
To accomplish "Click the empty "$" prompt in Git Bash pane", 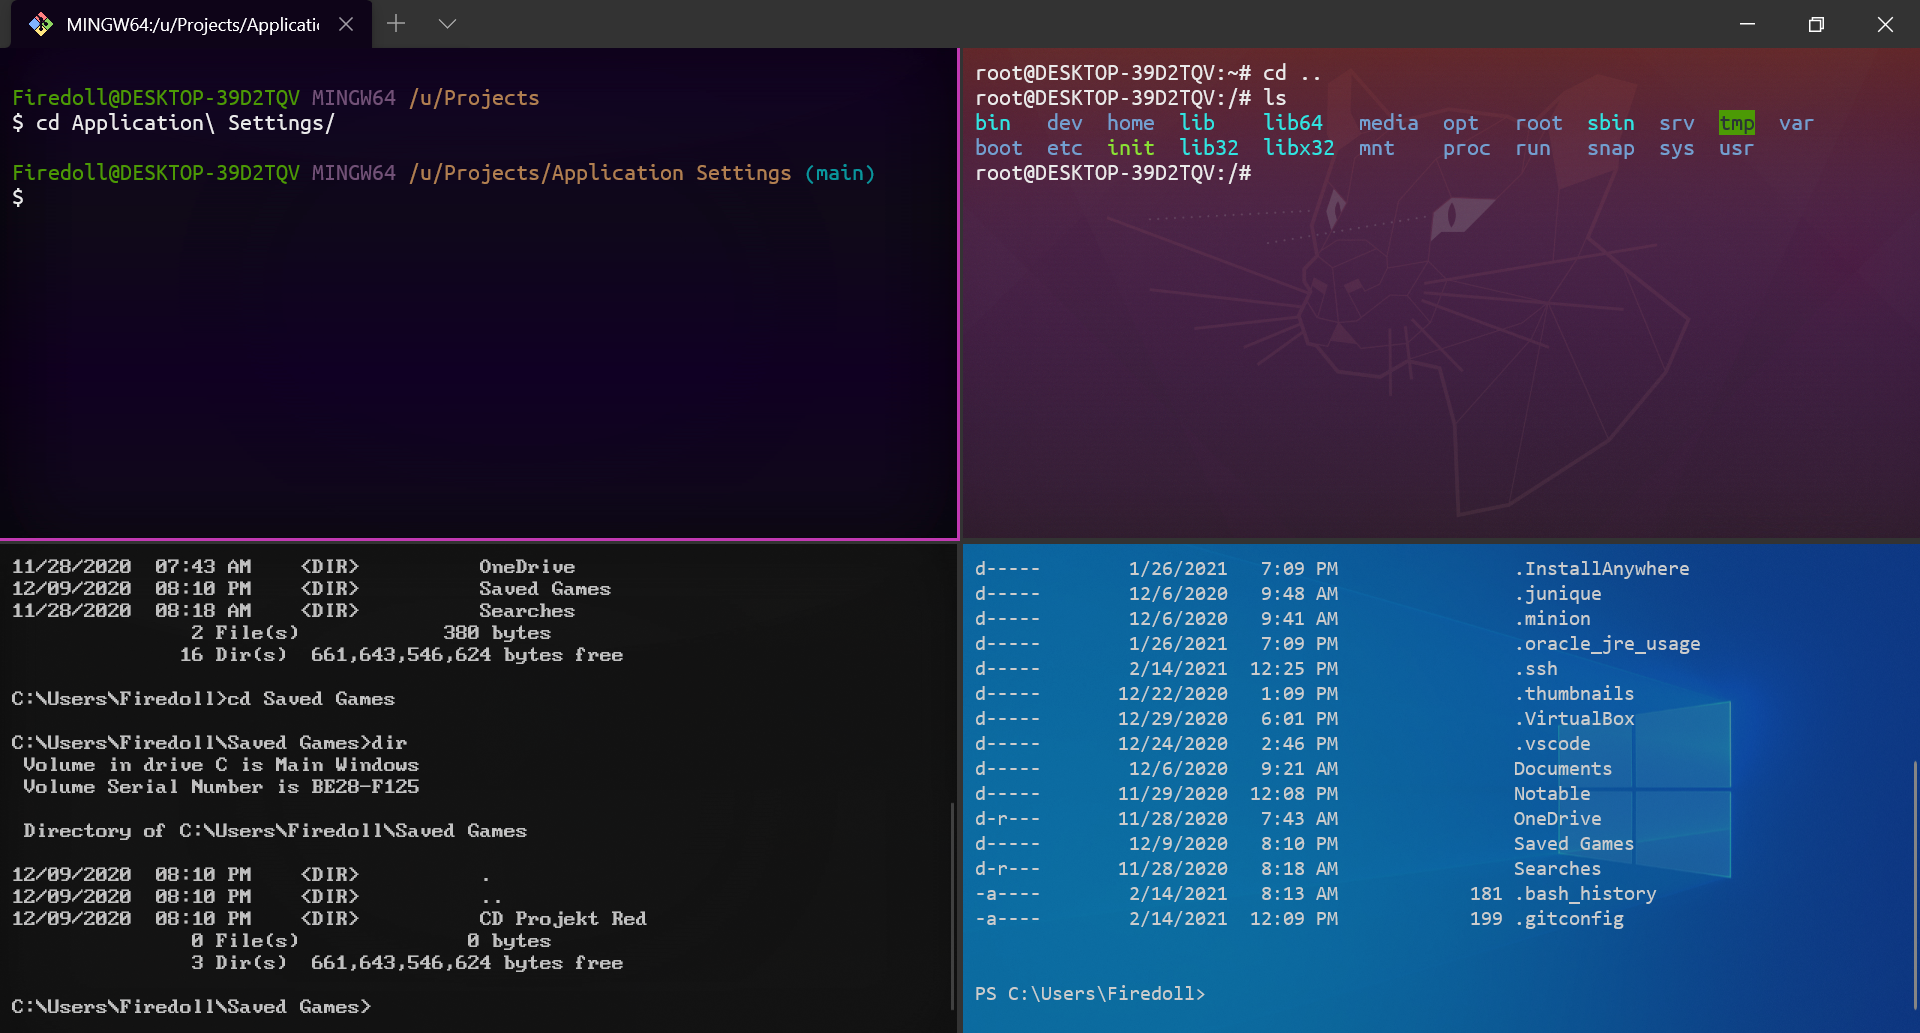I will tap(18, 198).
